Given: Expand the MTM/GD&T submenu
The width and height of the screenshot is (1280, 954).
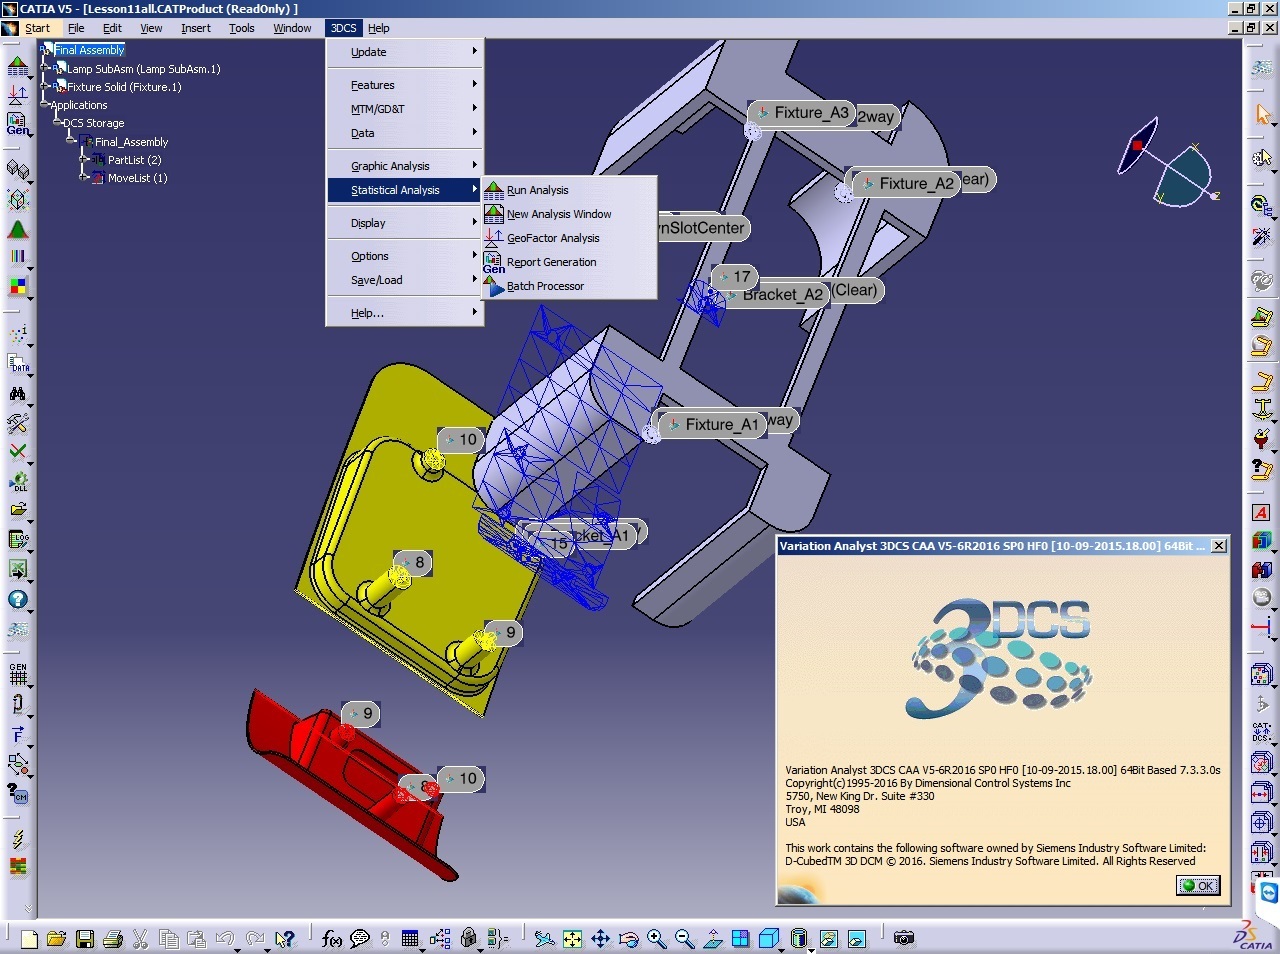Looking at the screenshot, I should (x=405, y=109).
